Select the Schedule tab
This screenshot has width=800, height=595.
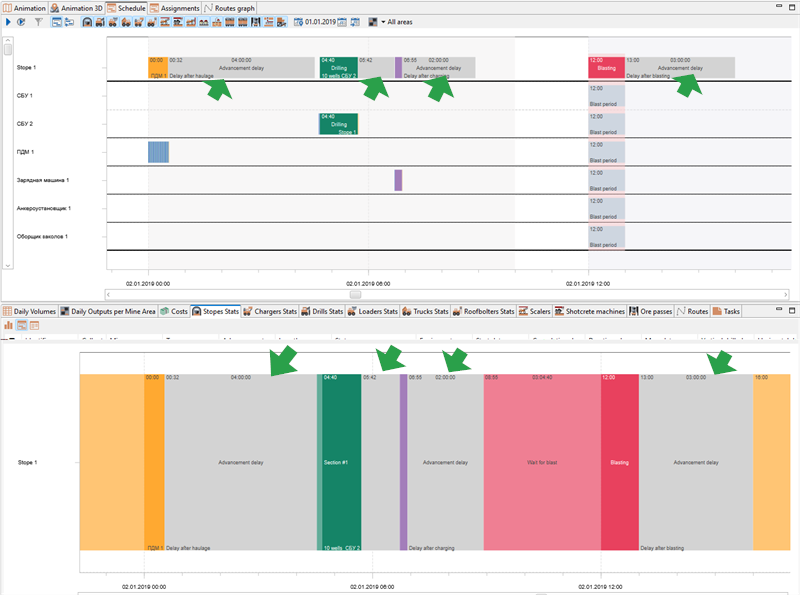(x=127, y=8)
